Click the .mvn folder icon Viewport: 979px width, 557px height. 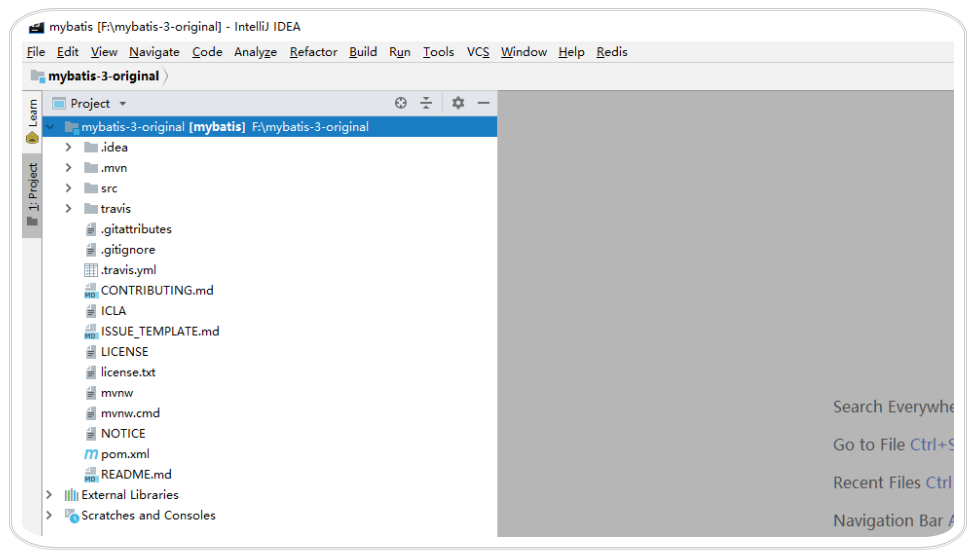91,168
